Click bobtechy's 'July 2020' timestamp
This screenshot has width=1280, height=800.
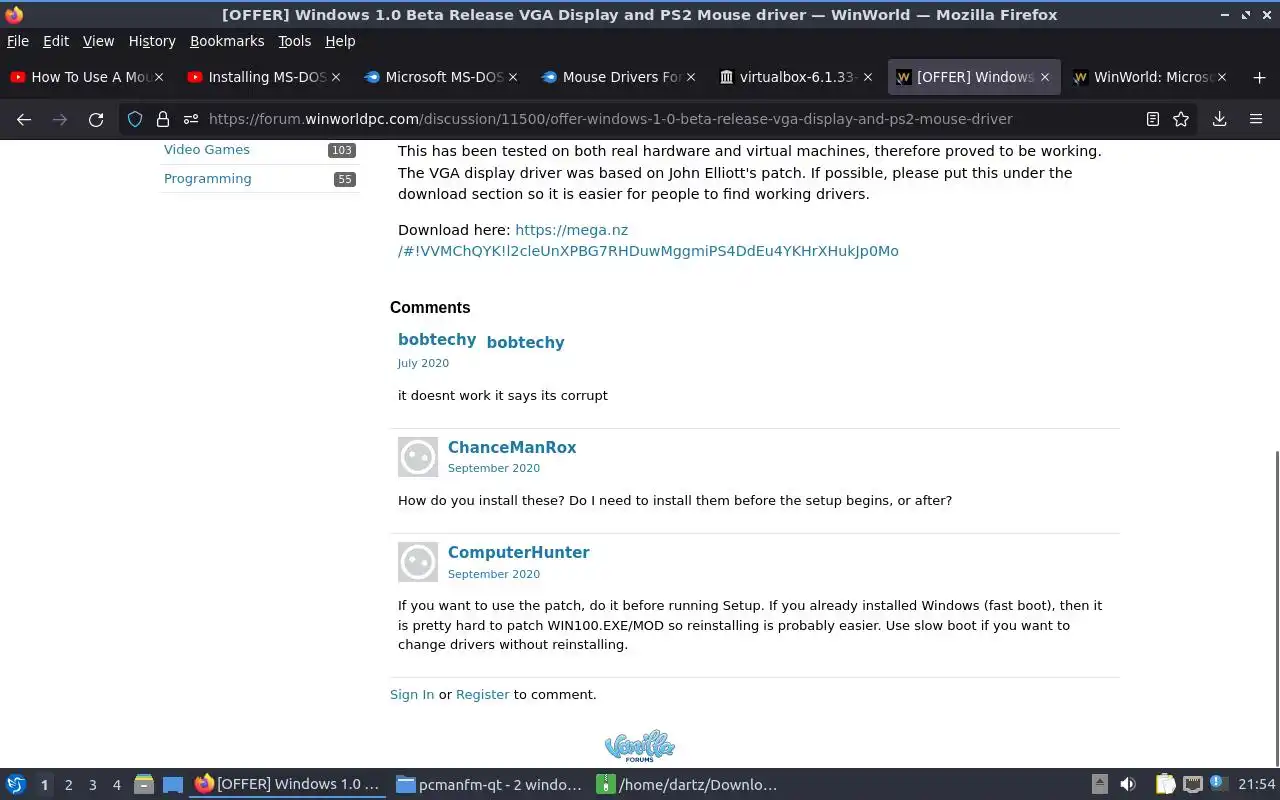[423, 364]
